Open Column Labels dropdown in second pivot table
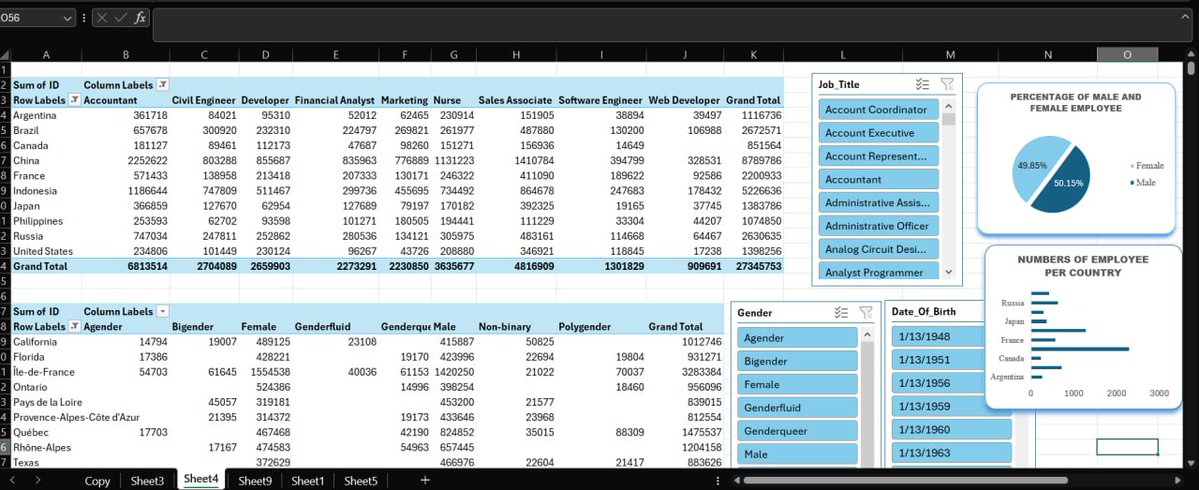This screenshot has height=490, width=1199. [163, 311]
